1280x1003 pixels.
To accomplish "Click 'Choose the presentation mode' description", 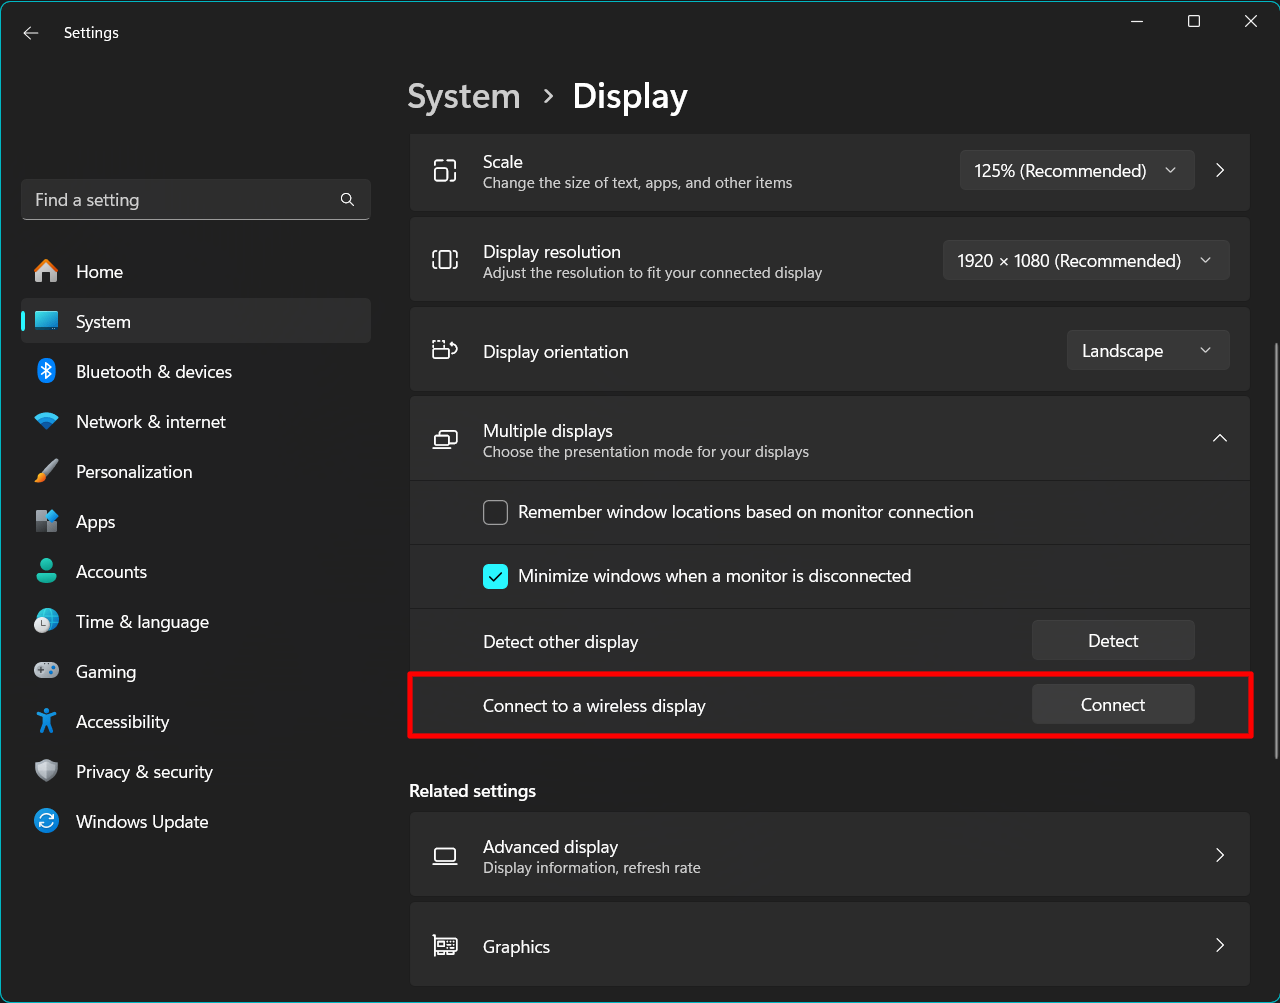I will coord(646,452).
